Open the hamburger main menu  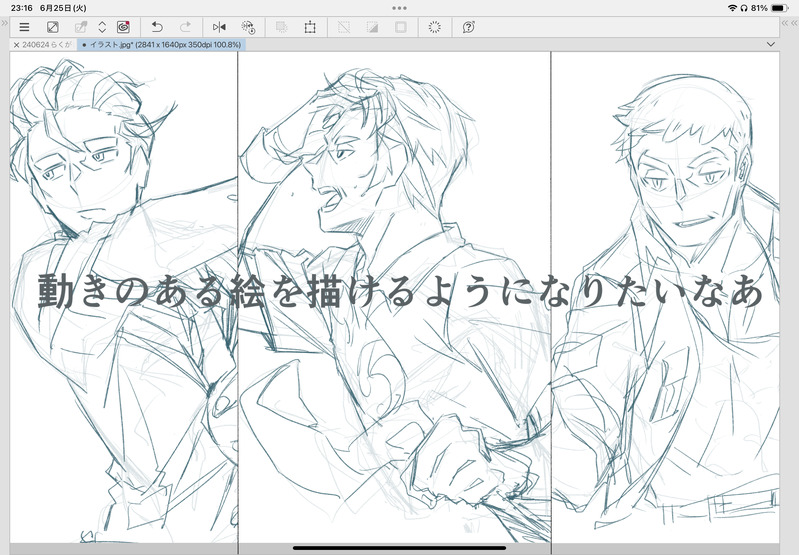click(24, 27)
